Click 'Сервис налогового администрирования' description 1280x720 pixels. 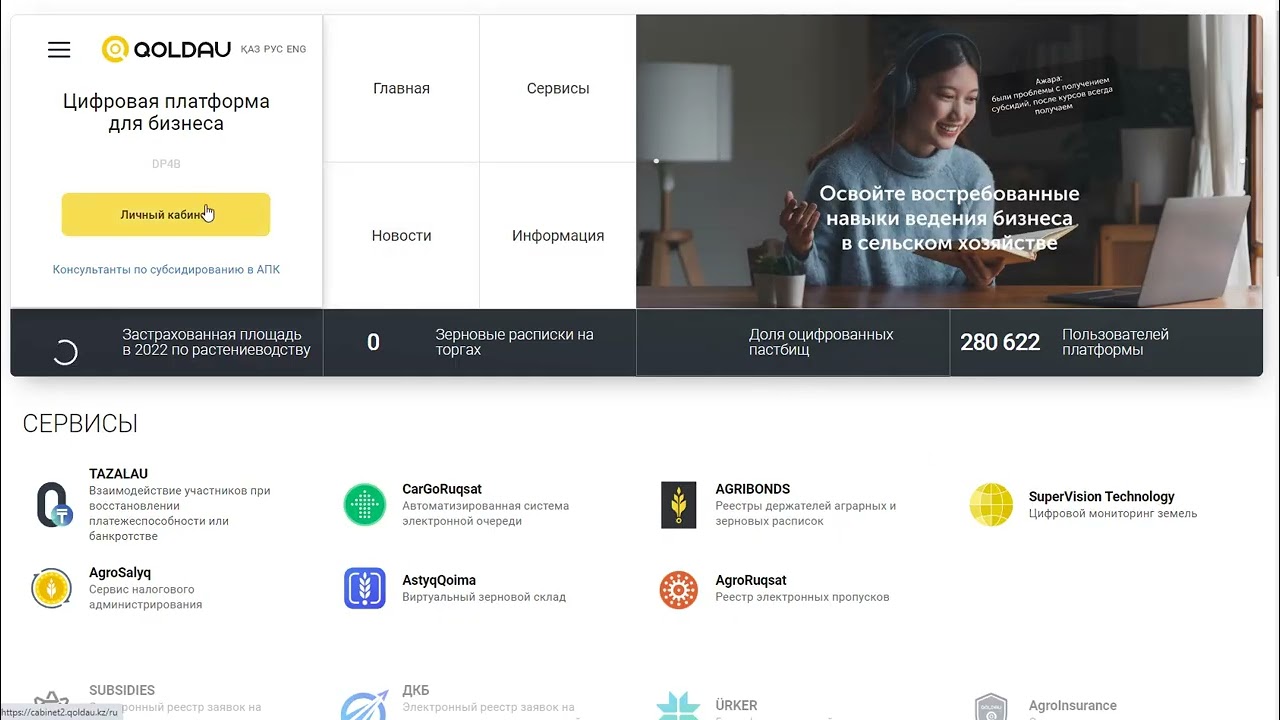coord(145,597)
